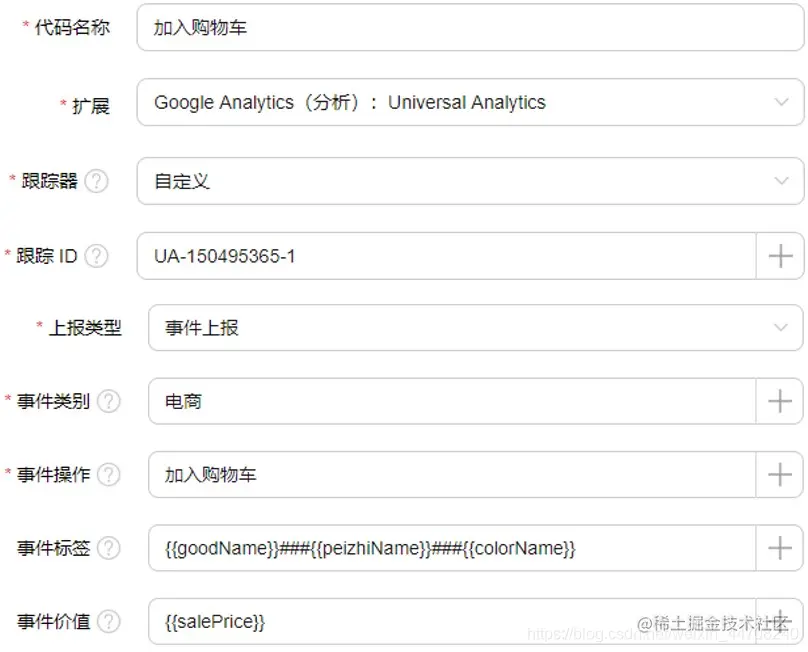Open the 跟踪器 dropdown showing 自定义
Screen dimensions: 808x652
click(x=470, y=181)
